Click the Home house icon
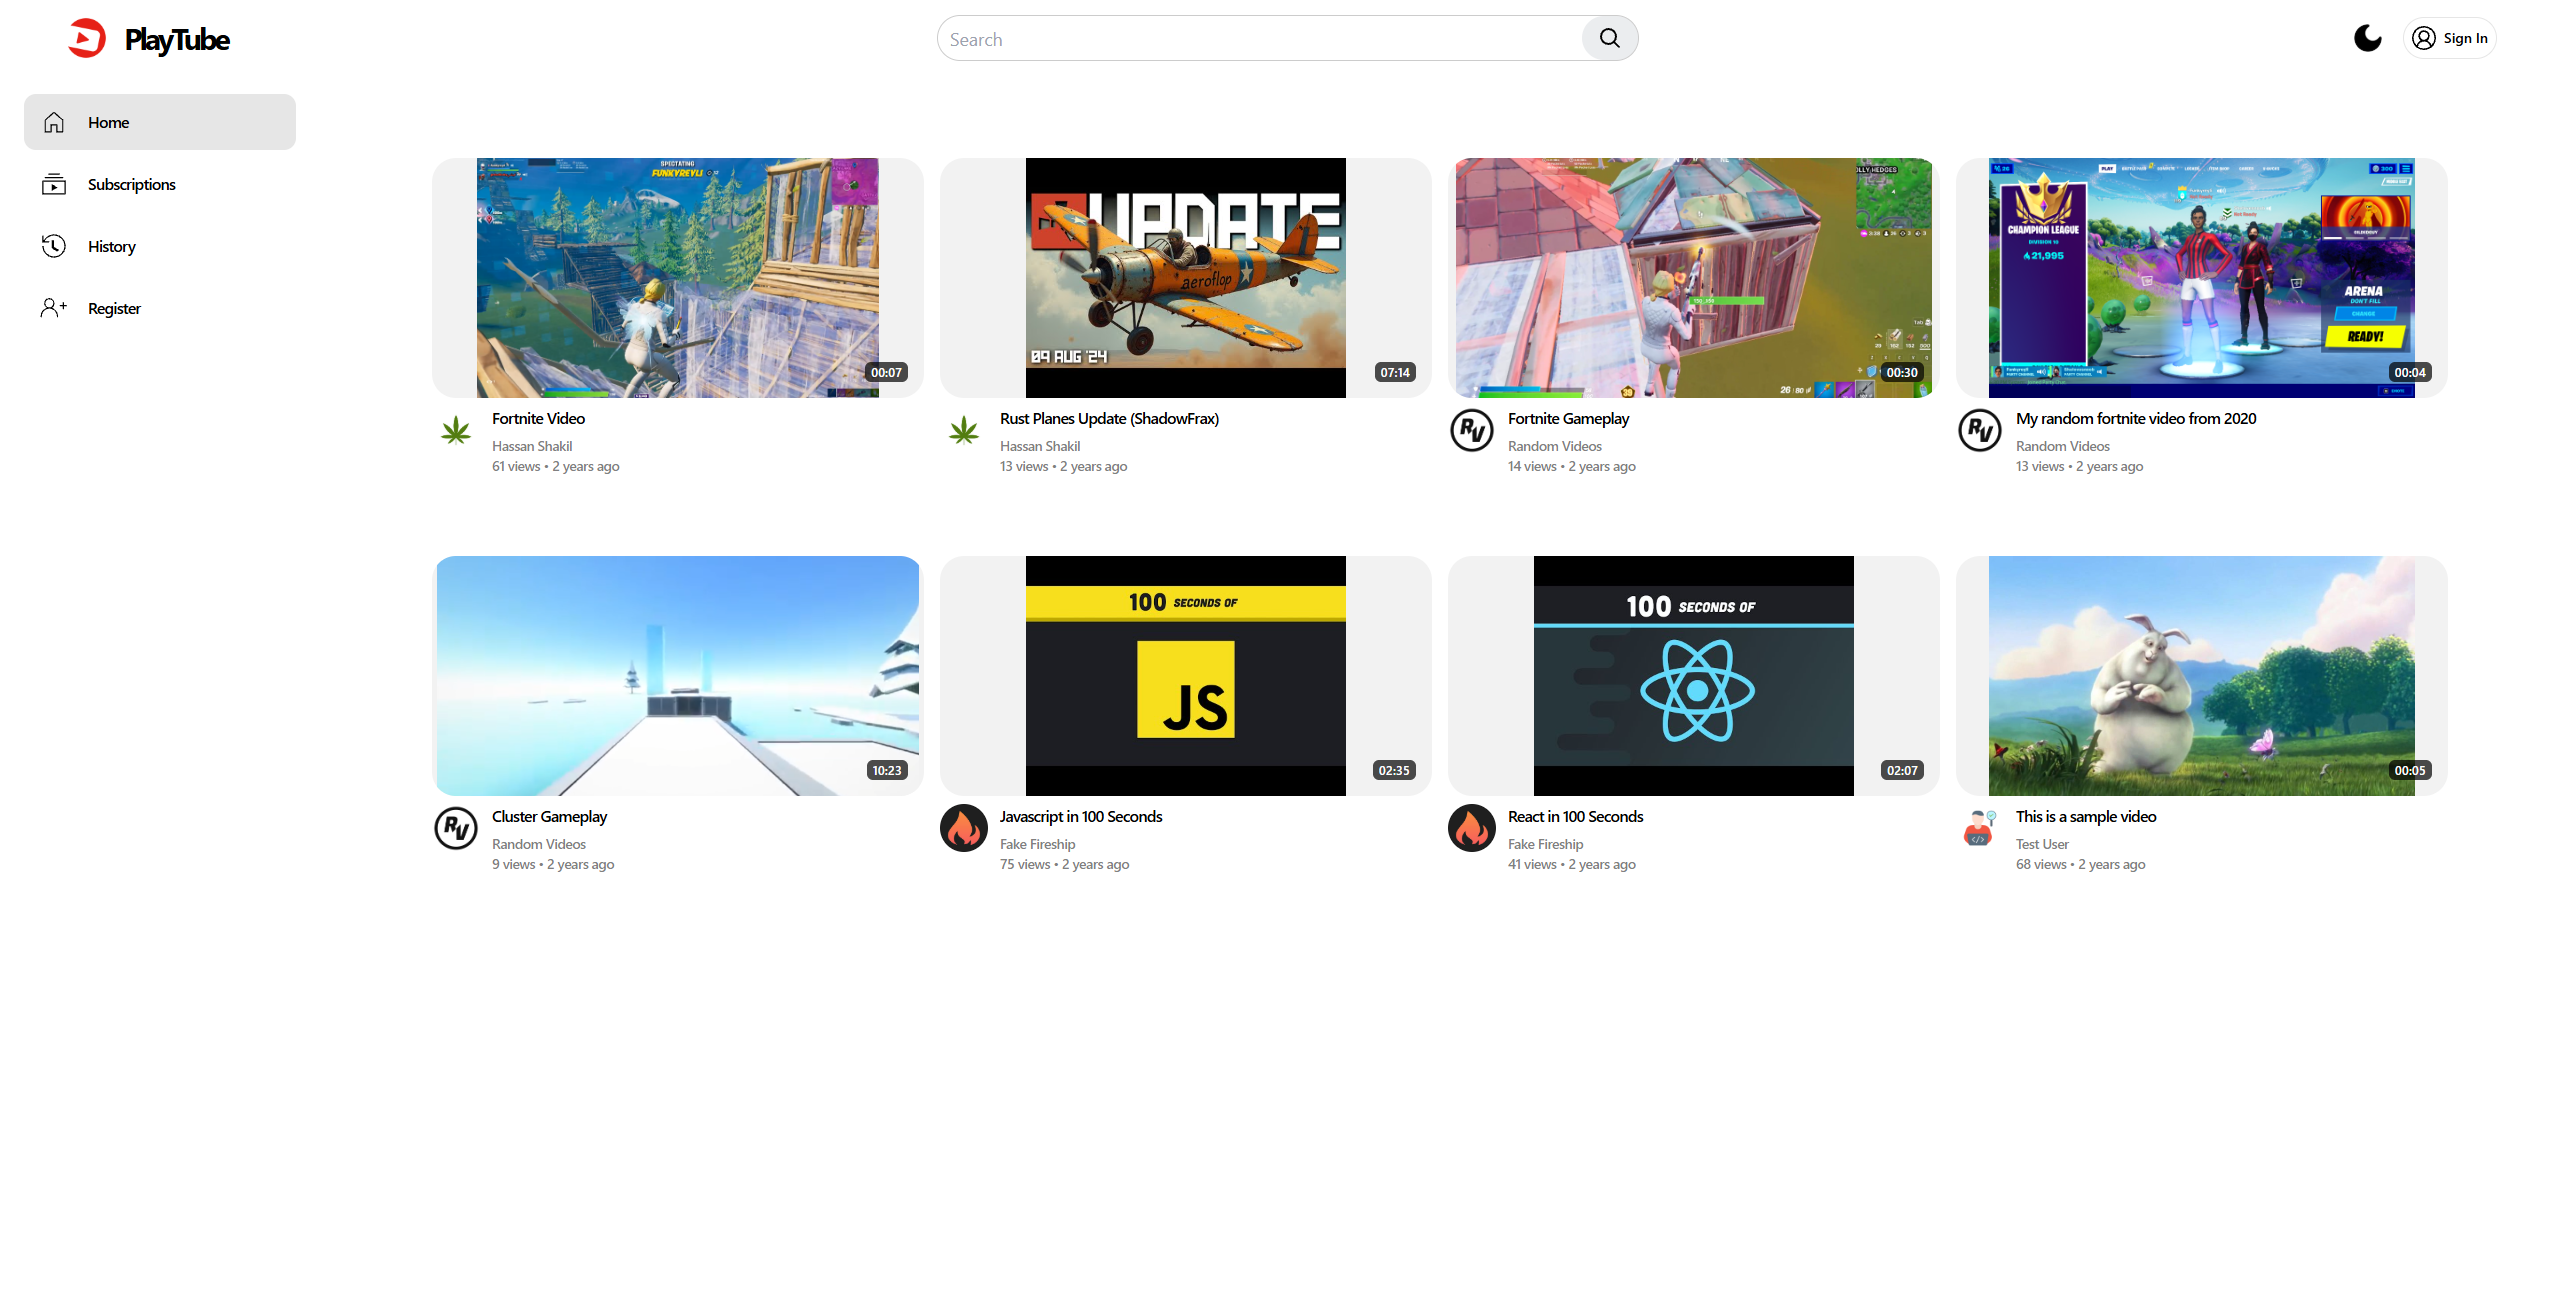Image resolution: width=2551 pixels, height=1299 pixels. tap(54, 122)
